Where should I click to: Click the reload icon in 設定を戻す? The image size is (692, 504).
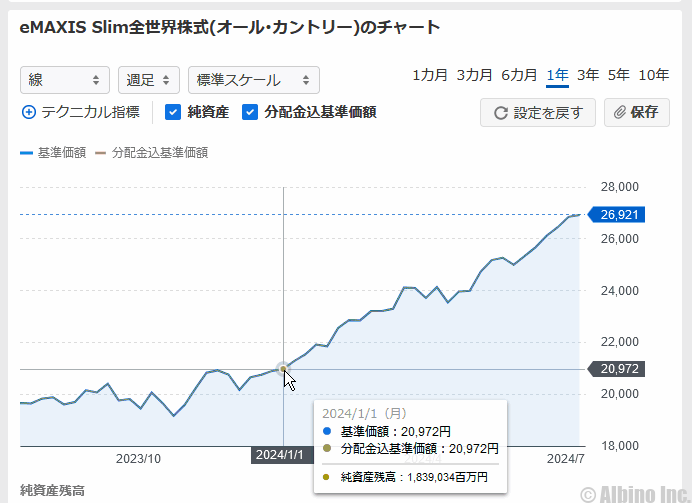[x=500, y=113]
